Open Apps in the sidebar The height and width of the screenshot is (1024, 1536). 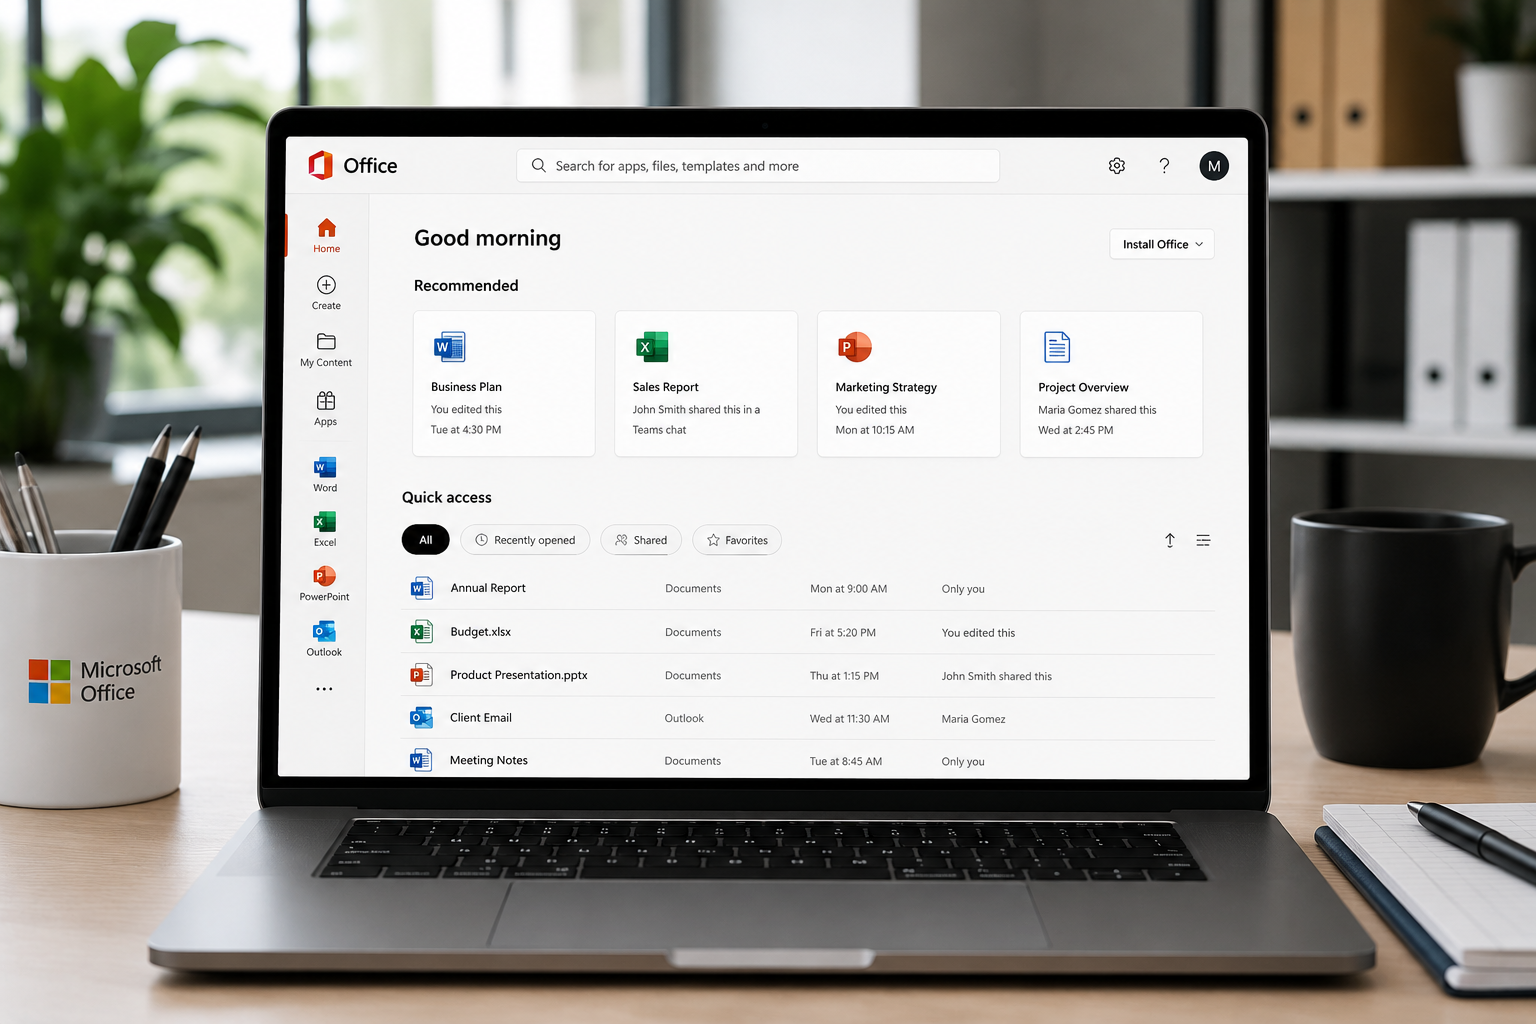pos(326,408)
